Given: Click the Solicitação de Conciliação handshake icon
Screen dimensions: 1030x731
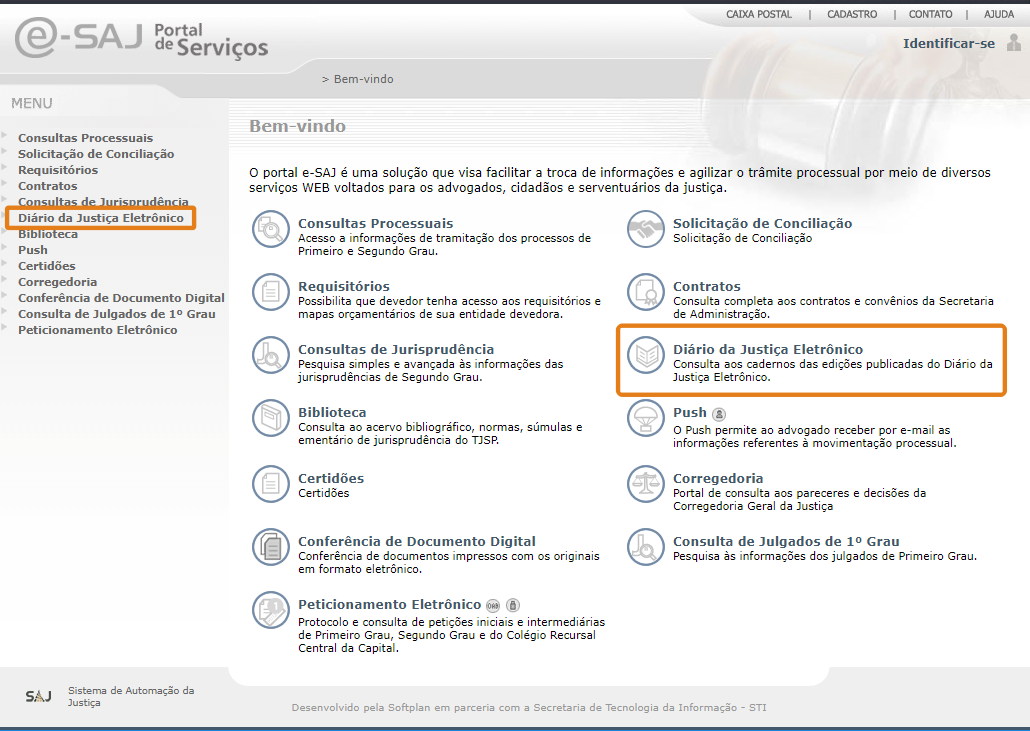Looking at the screenshot, I should click(x=646, y=229).
